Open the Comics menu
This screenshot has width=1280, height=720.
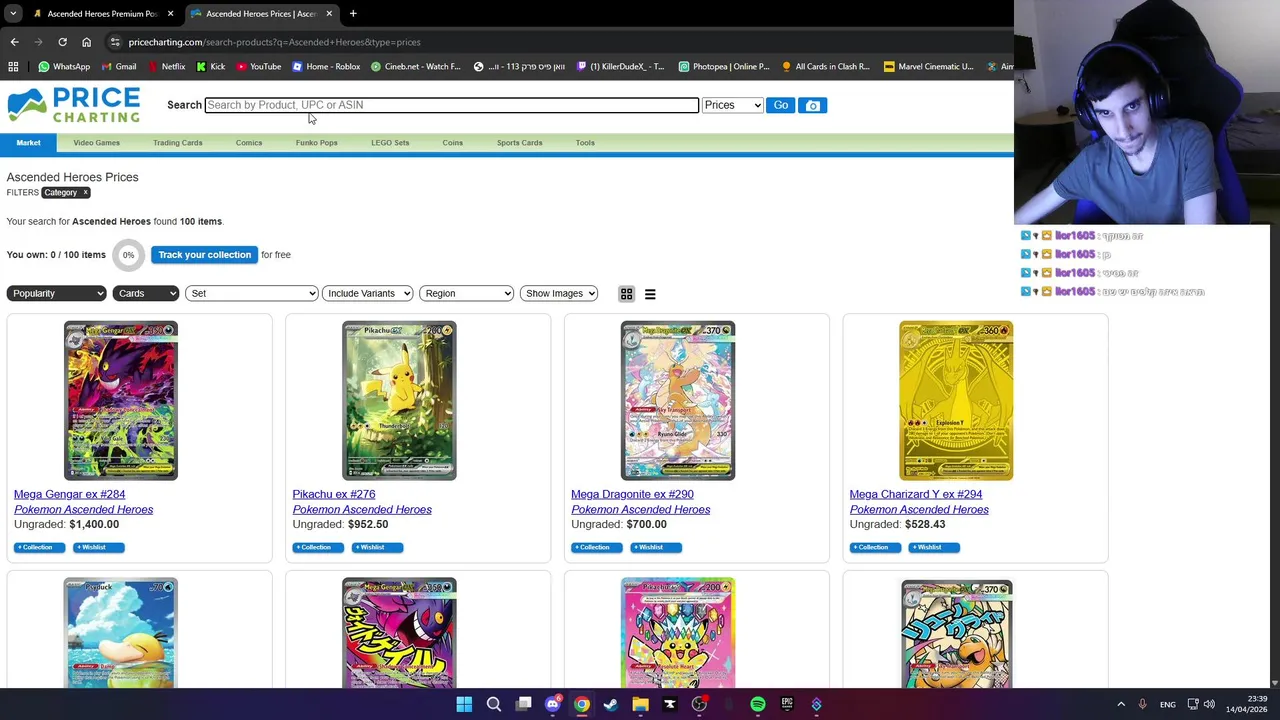[x=249, y=143]
